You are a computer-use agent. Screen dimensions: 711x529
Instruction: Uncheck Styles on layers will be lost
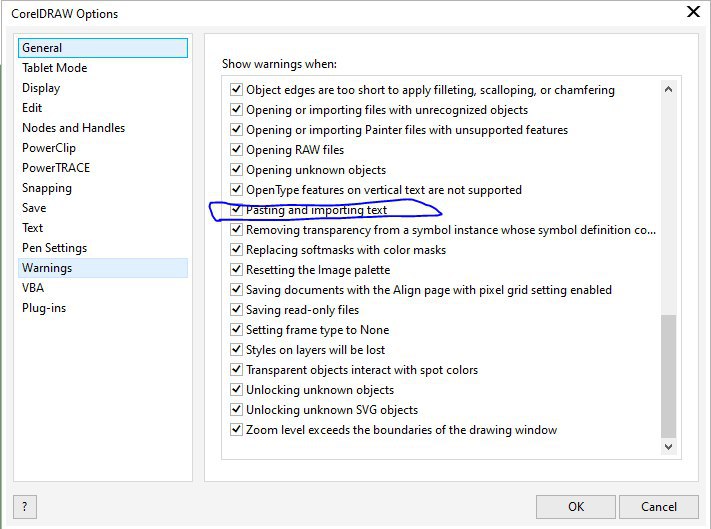pyautogui.click(x=236, y=349)
